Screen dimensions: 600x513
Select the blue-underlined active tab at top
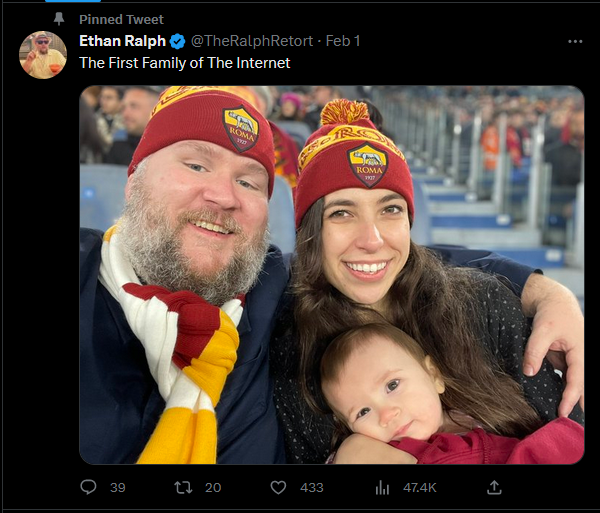point(73,1)
